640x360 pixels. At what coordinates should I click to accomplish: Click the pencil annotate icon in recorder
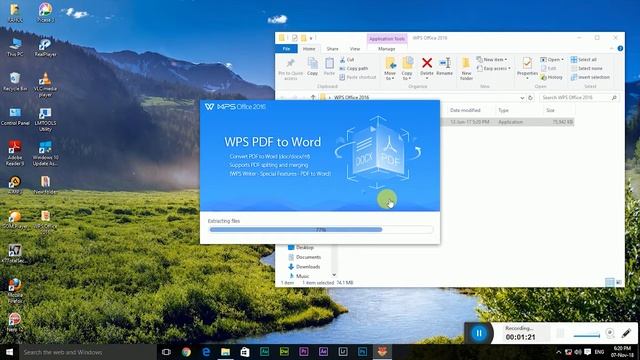[626, 333]
